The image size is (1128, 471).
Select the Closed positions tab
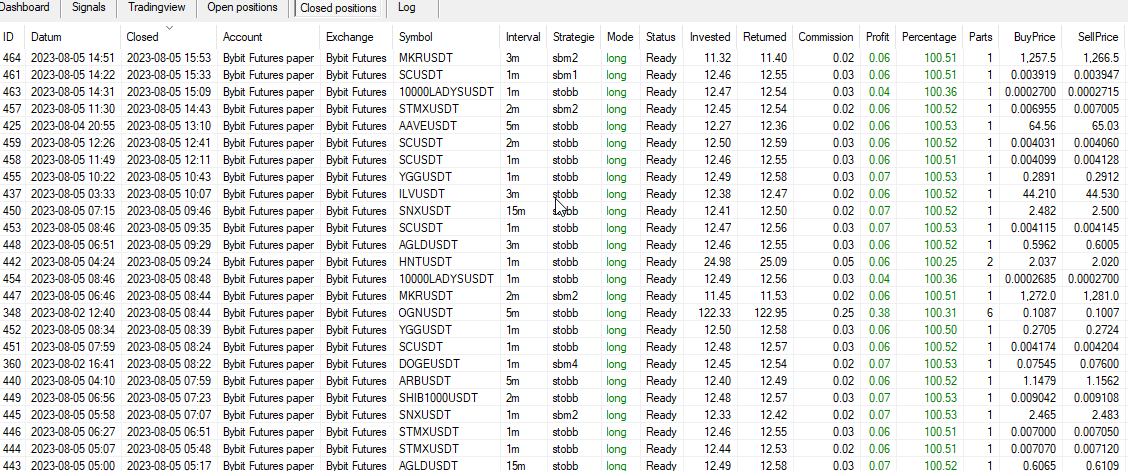tap(338, 8)
